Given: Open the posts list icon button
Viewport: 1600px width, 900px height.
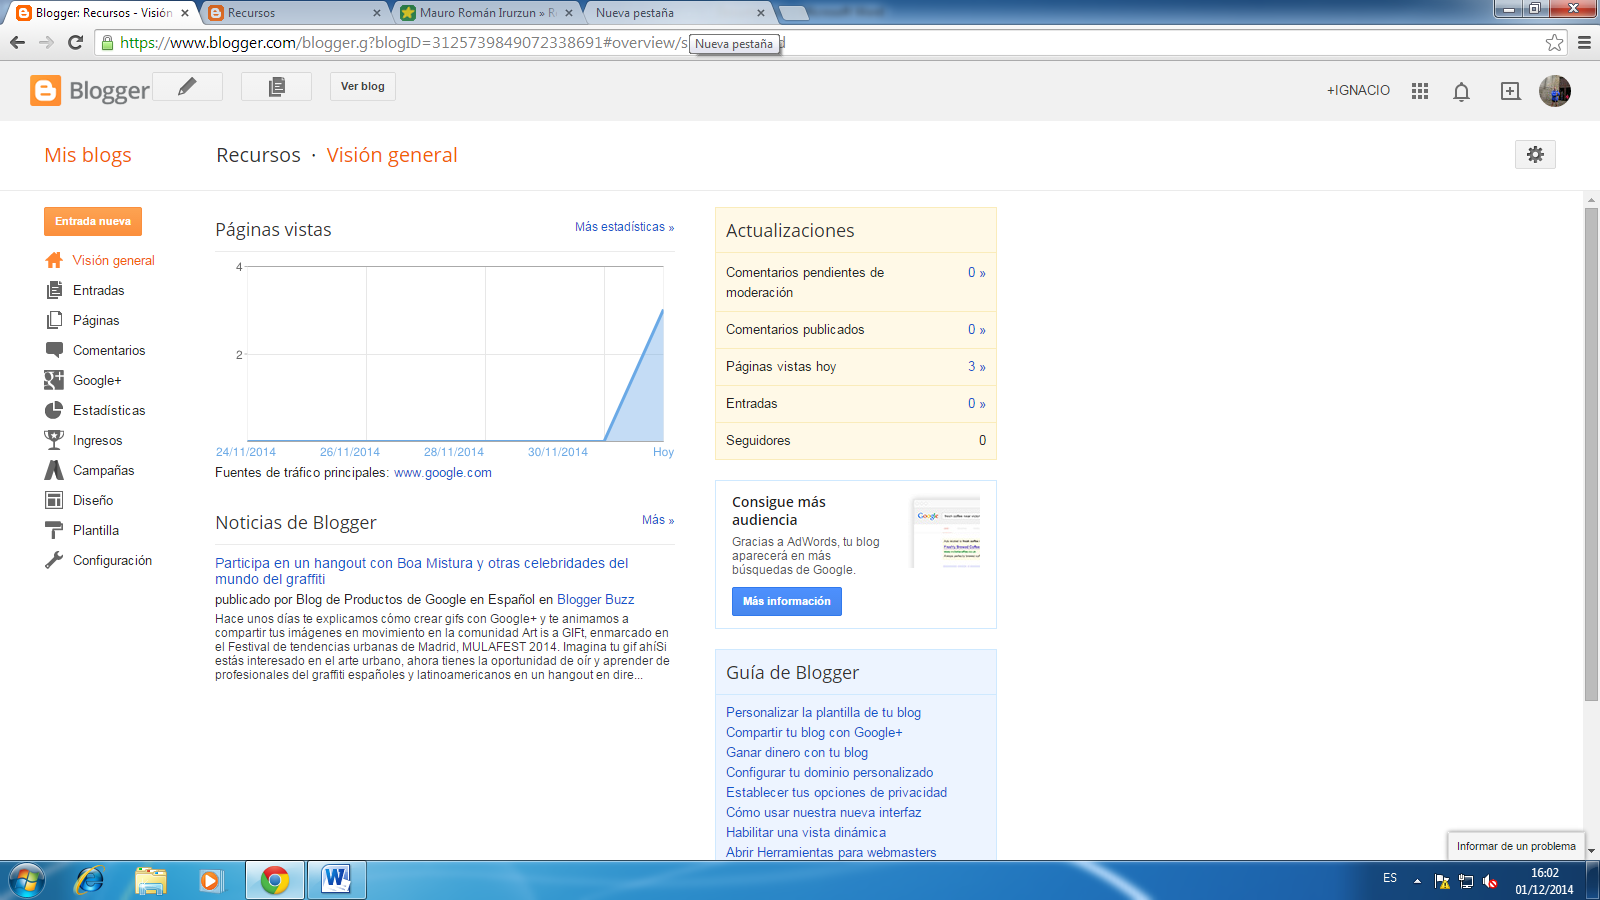Looking at the screenshot, I should click(x=277, y=86).
